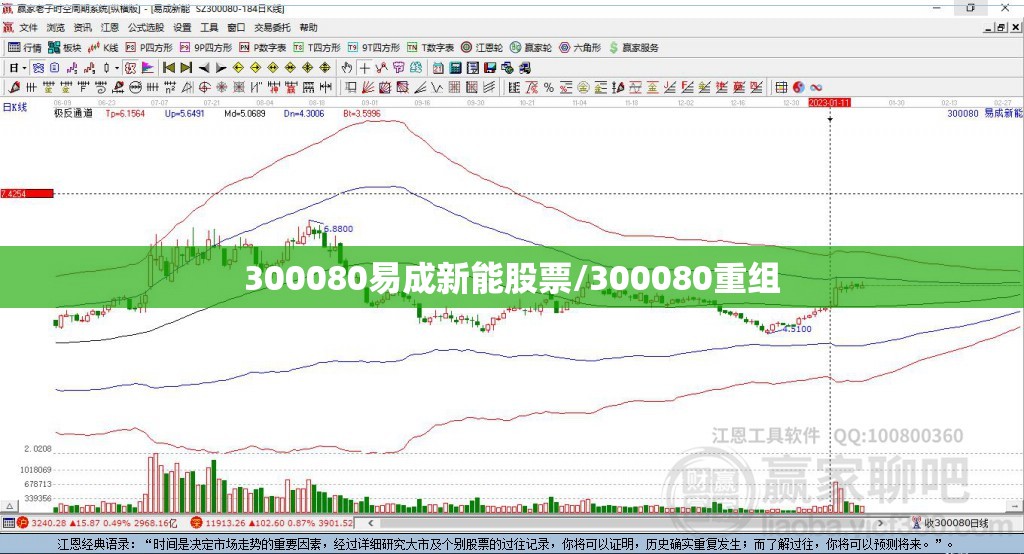Click the infinity symbol icon

pos(816,88)
